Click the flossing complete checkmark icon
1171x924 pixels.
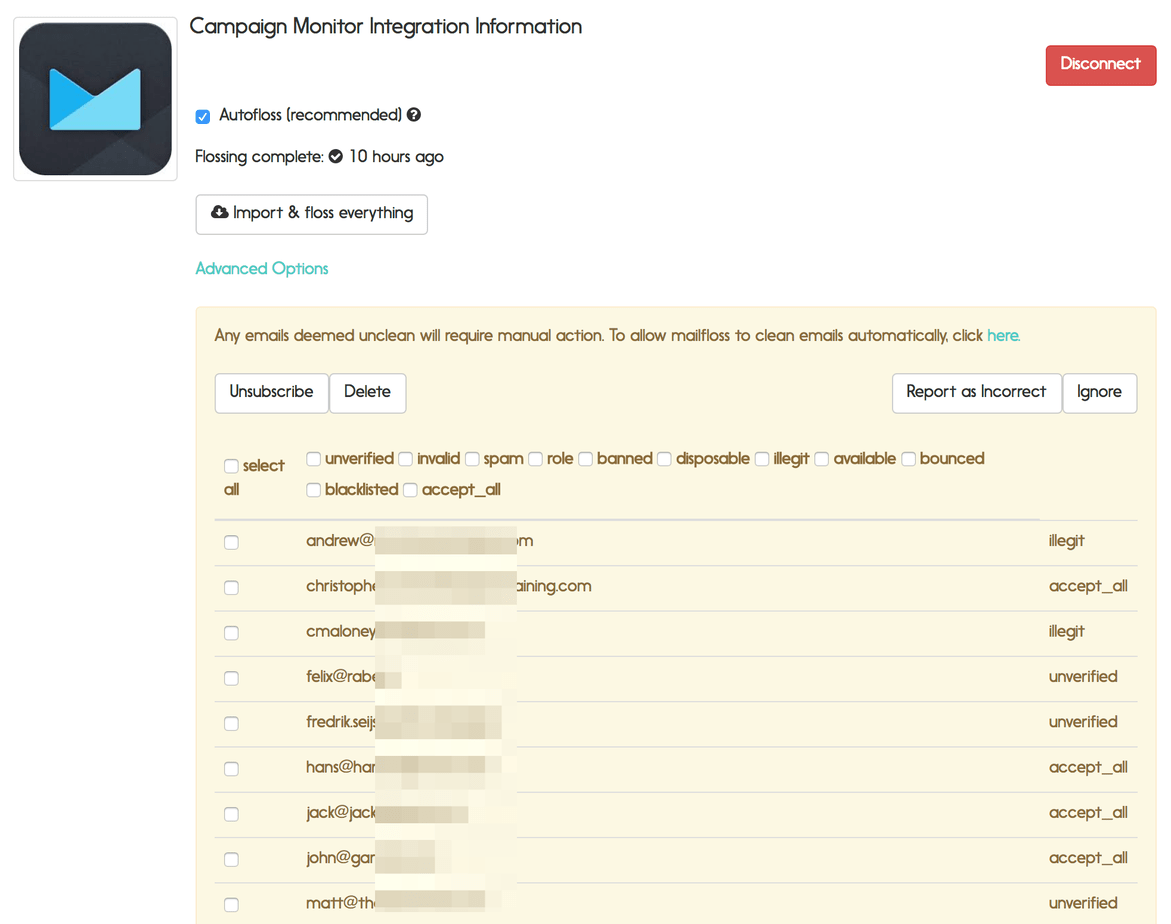coord(336,156)
